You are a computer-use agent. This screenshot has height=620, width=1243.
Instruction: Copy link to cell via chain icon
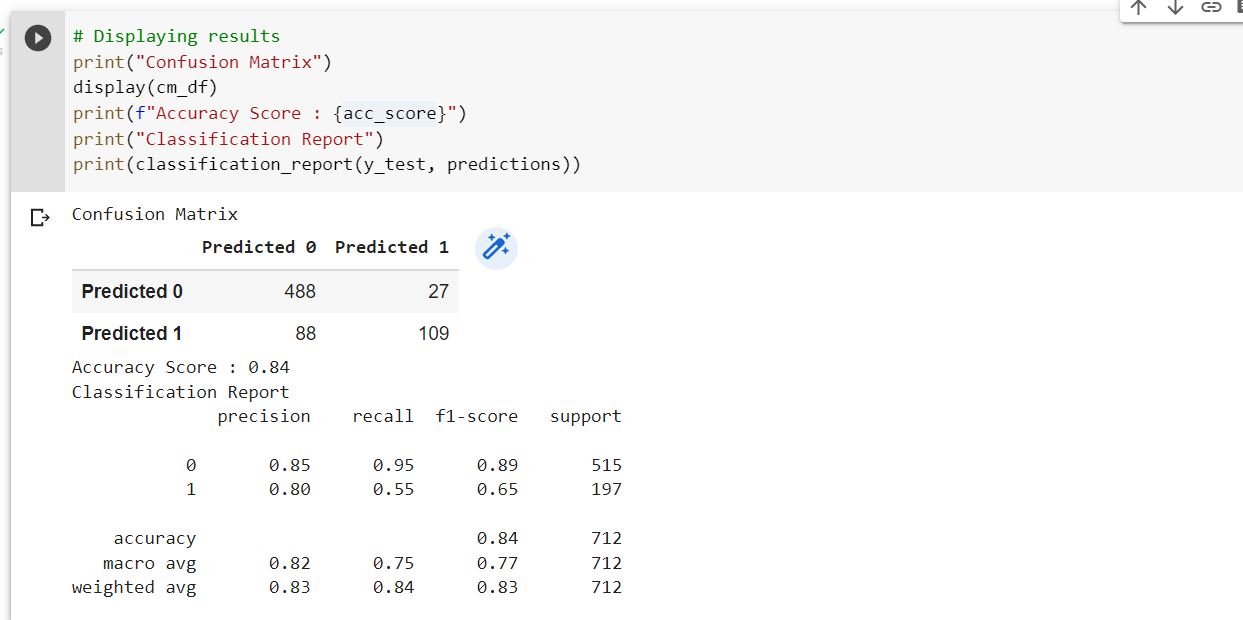coord(1211,8)
